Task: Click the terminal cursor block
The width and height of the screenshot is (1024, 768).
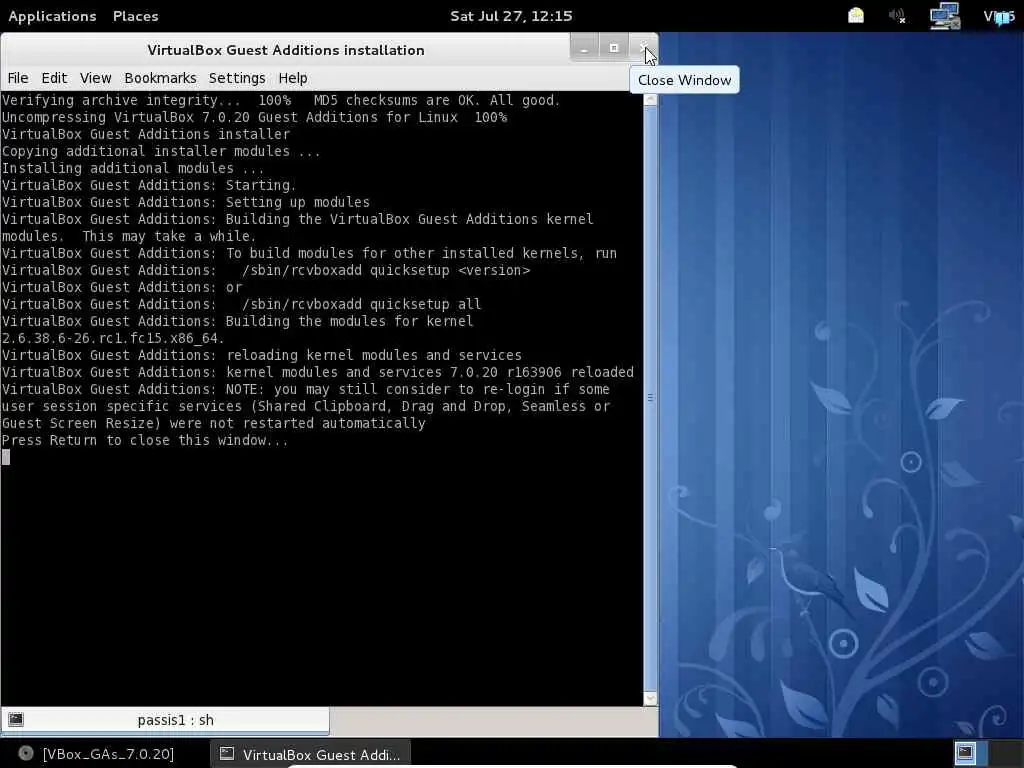Action: click(x=6, y=457)
